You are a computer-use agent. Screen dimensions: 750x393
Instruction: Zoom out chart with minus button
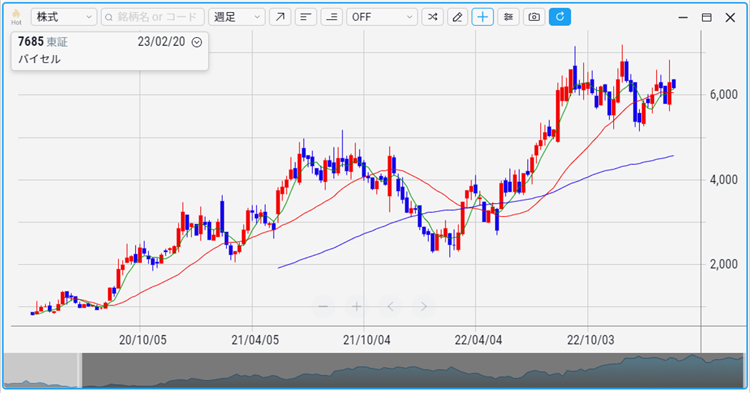coord(323,306)
